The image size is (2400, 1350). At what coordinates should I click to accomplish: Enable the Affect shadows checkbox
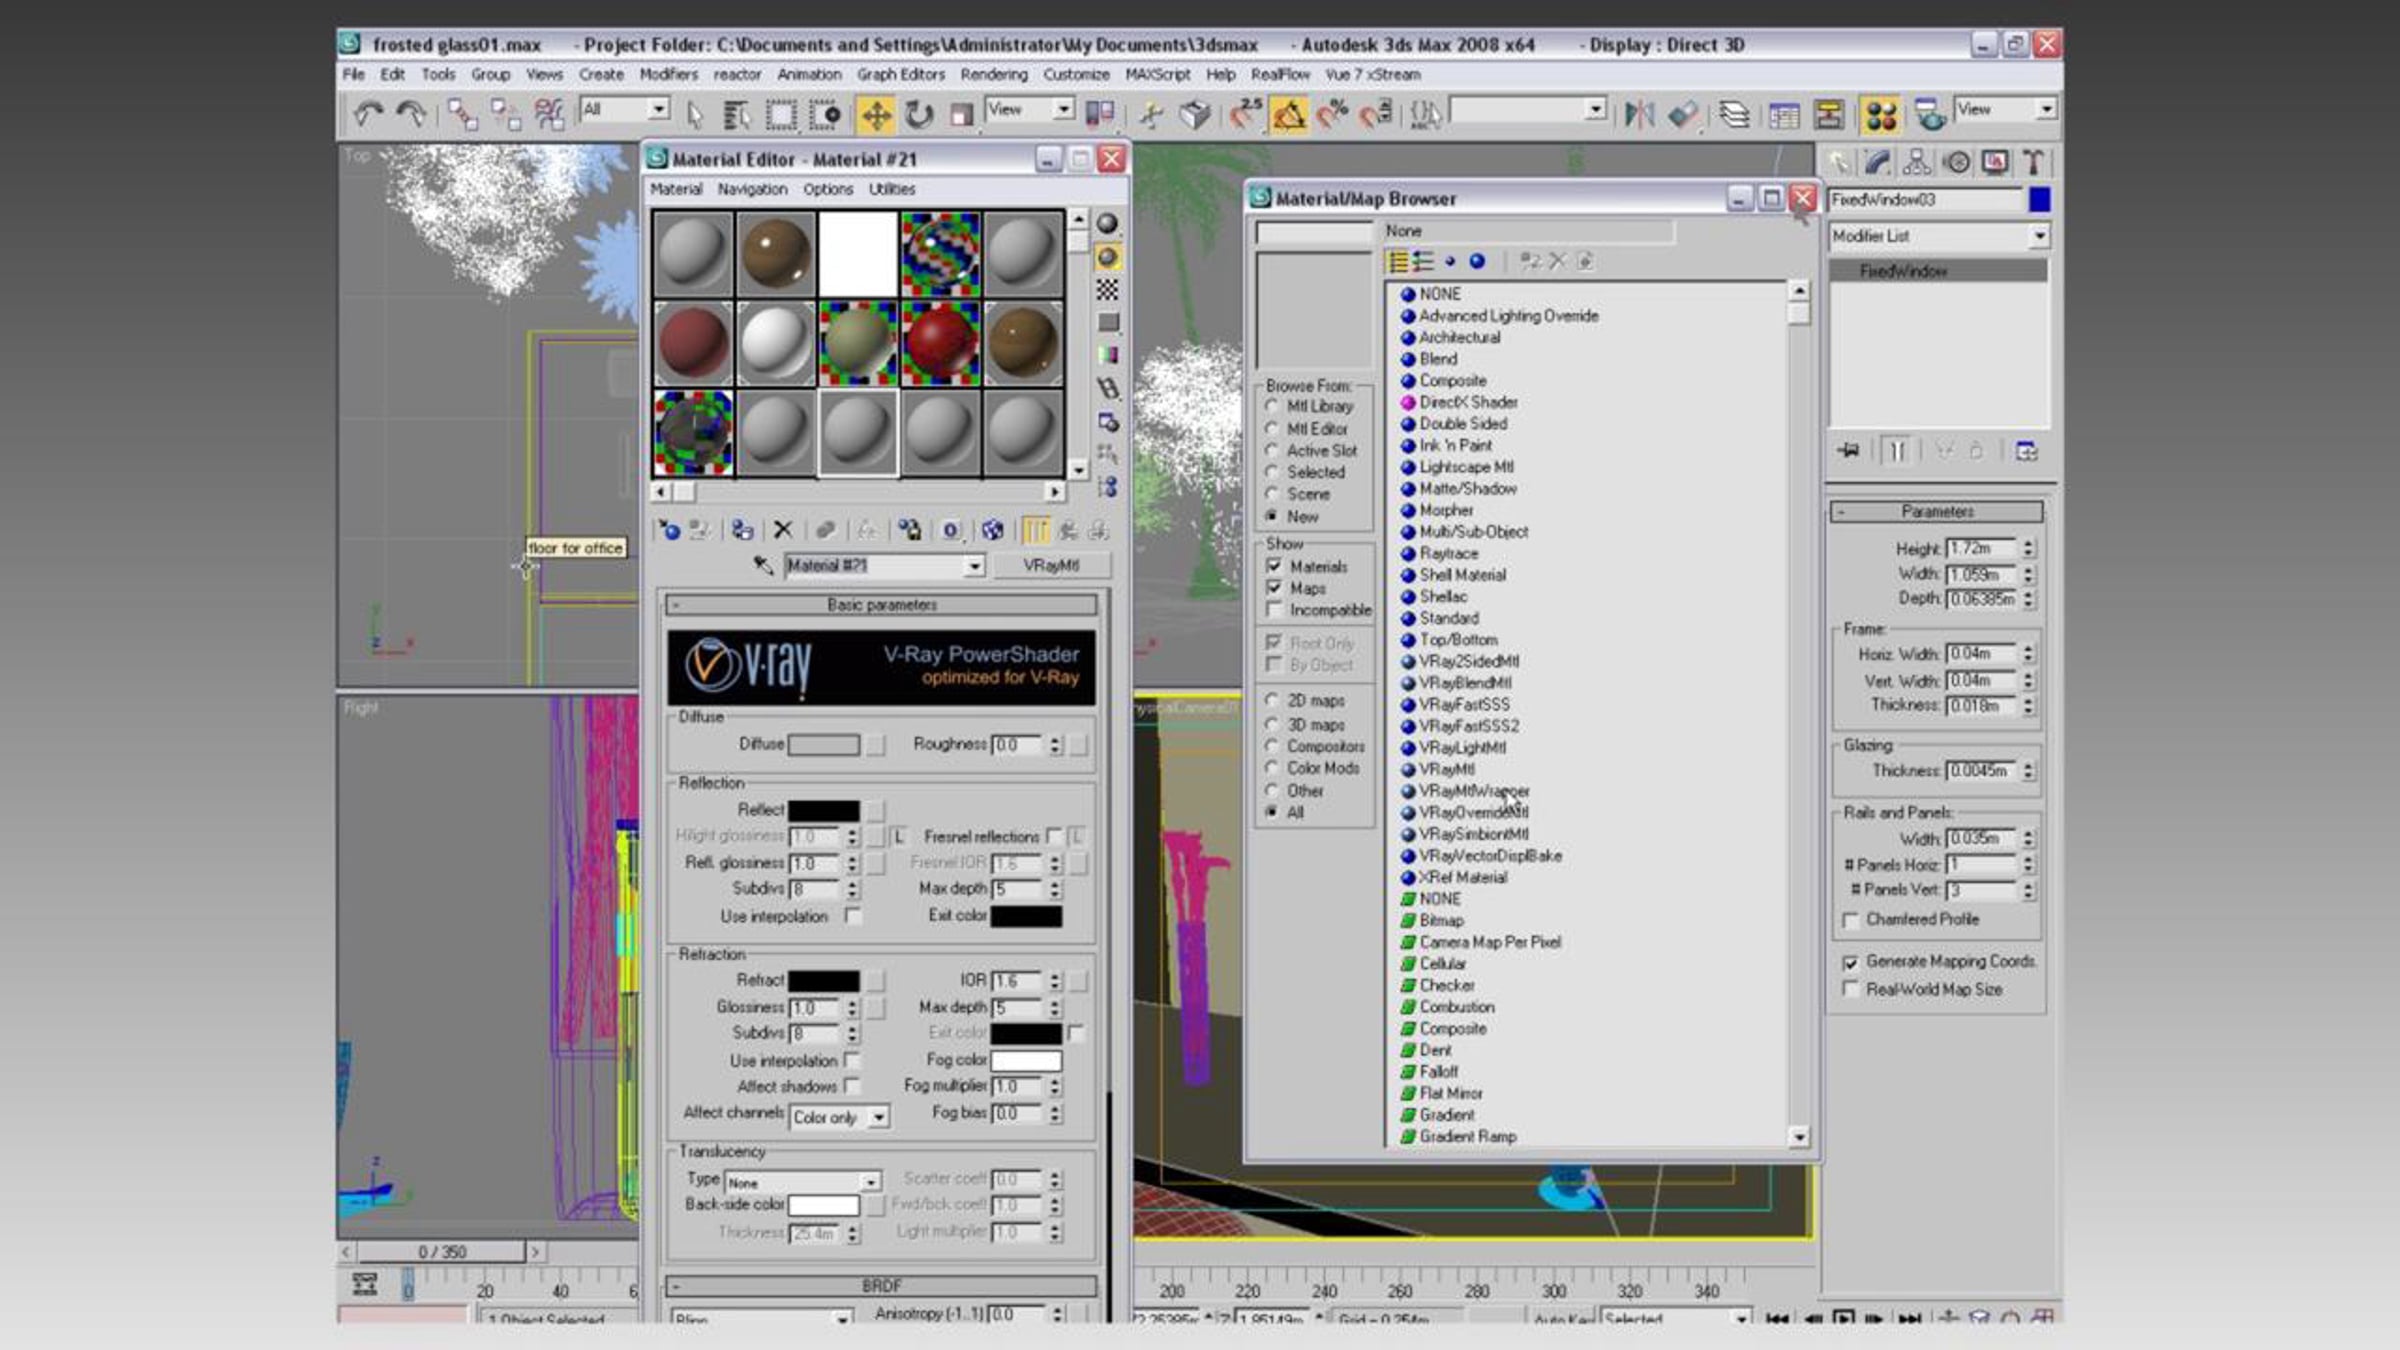(x=852, y=1086)
